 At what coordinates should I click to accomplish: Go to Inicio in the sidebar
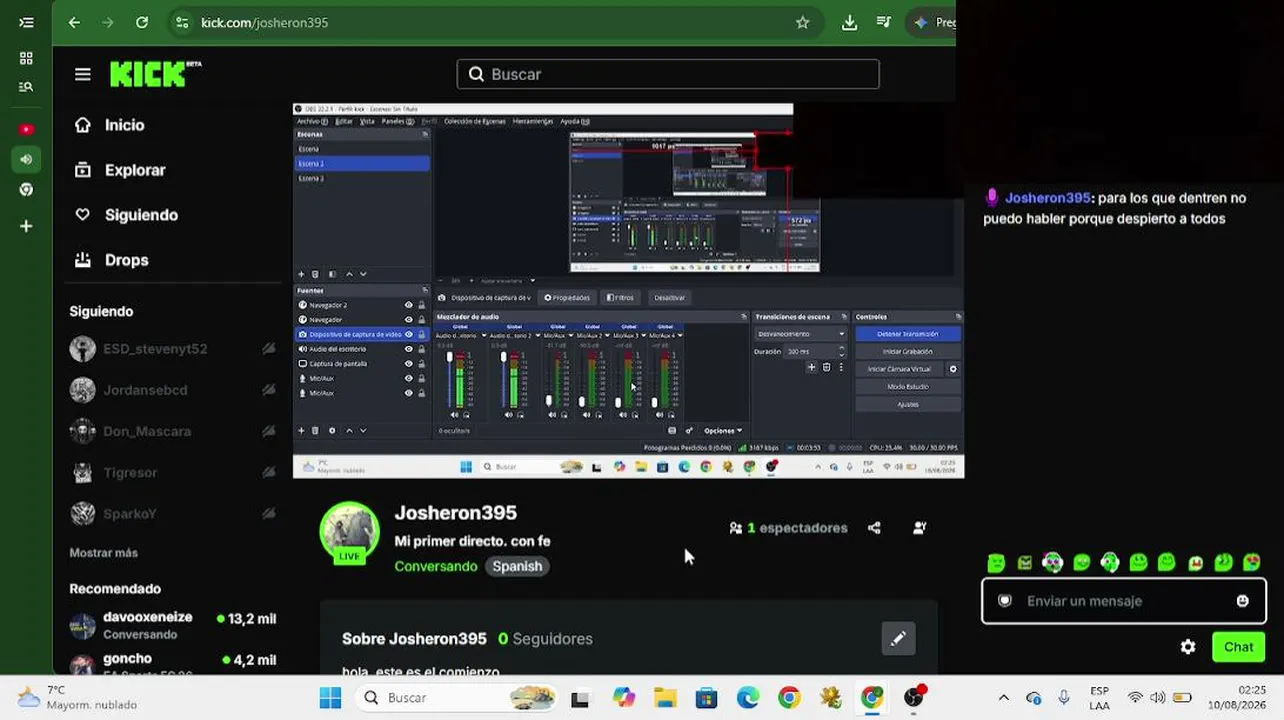coord(110,125)
